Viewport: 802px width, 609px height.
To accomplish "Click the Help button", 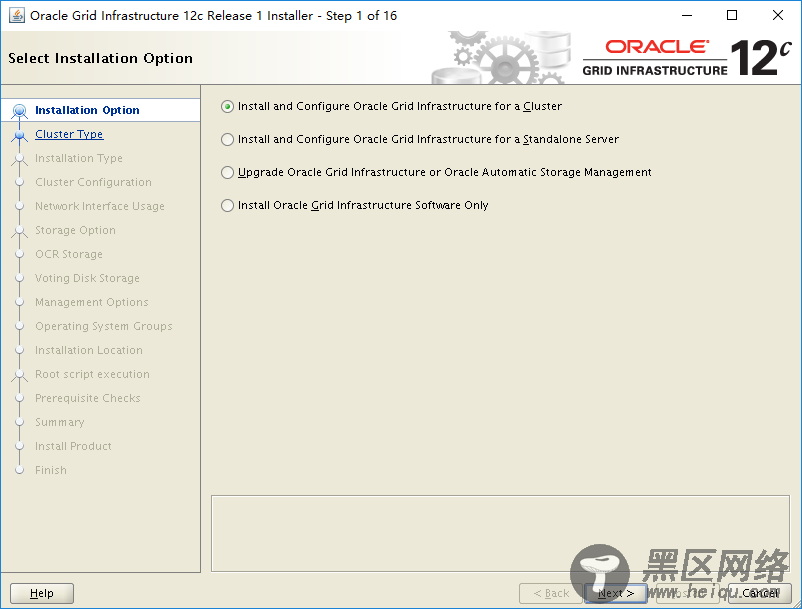I will (x=42, y=593).
